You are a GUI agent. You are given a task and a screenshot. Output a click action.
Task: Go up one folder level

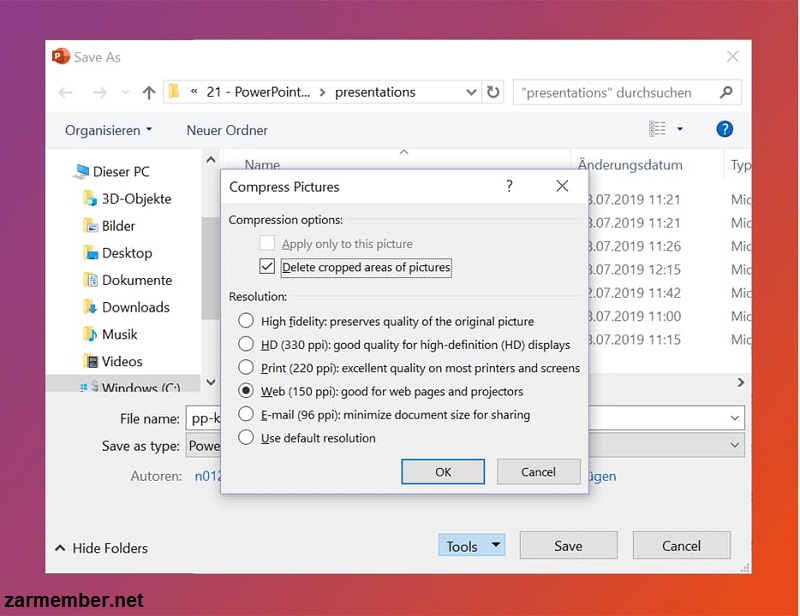click(x=149, y=92)
